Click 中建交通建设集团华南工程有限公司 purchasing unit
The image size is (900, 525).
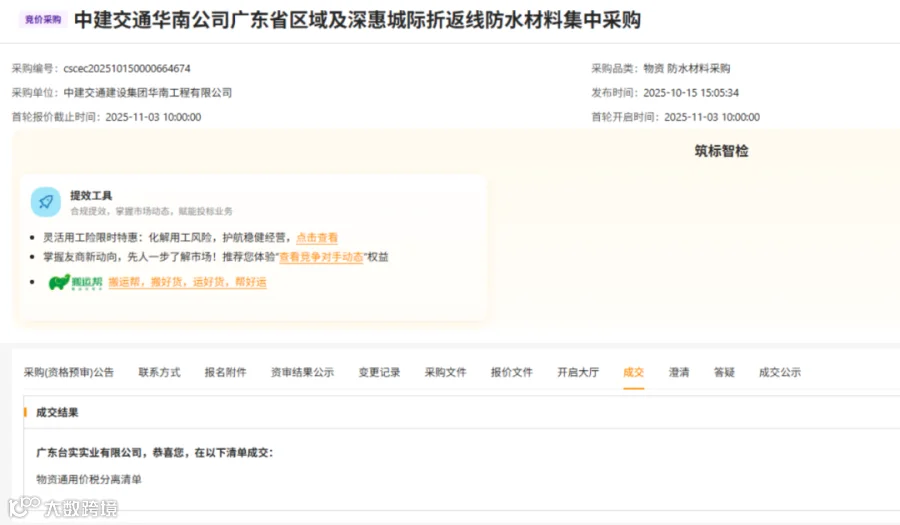pyautogui.click(x=148, y=92)
